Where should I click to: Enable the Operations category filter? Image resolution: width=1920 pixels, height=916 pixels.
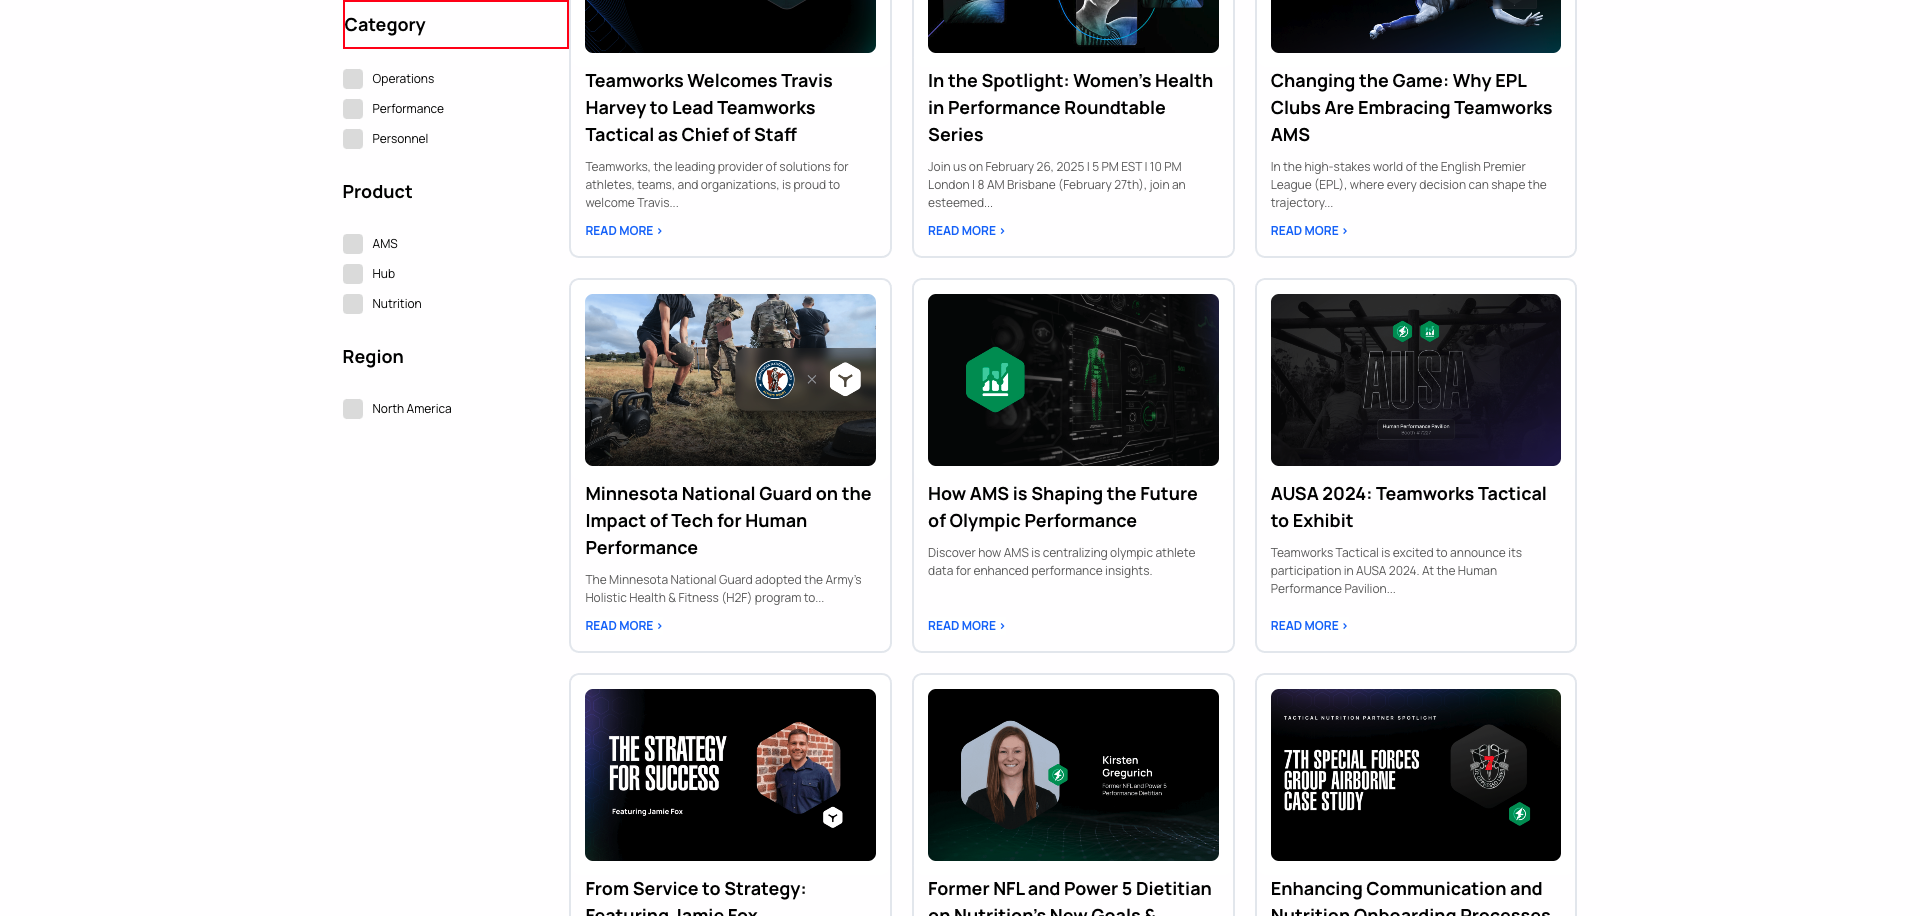tap(353, 78)
